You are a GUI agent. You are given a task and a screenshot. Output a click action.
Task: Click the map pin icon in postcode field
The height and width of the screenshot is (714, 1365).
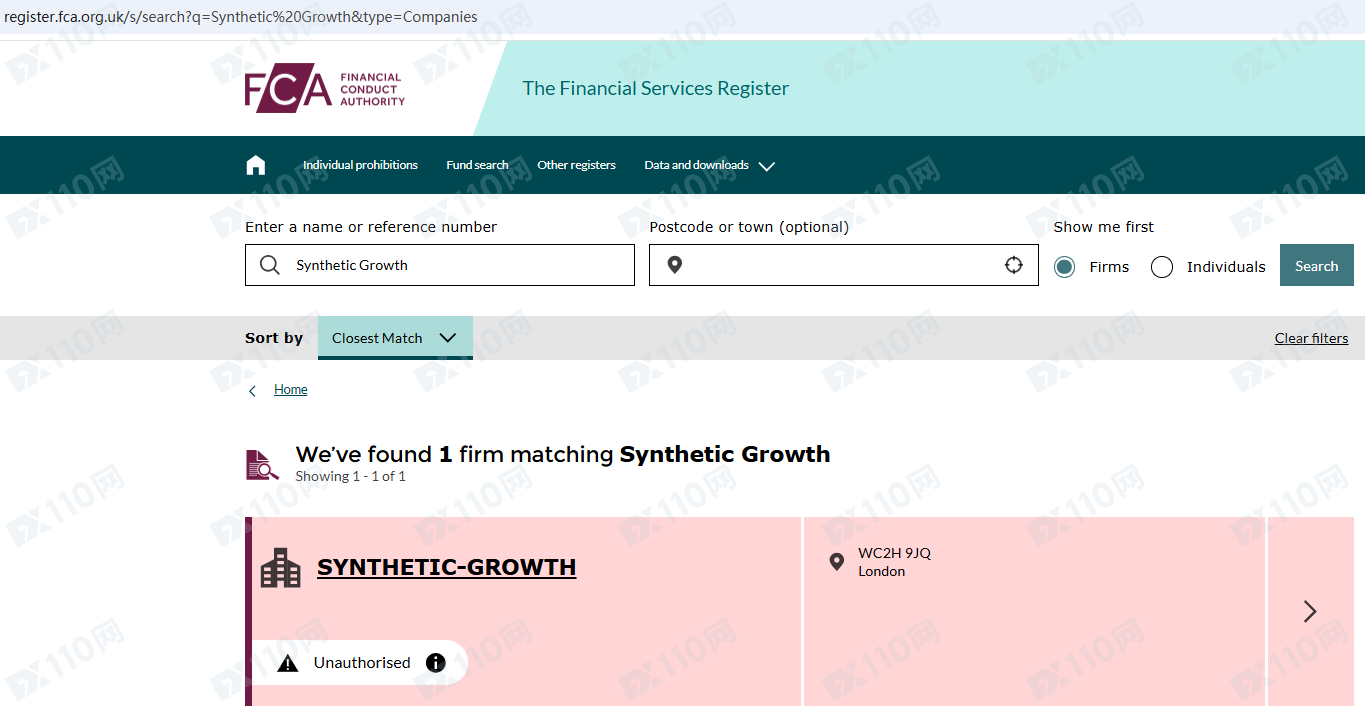pyautogui.click(x=675, y=265)
